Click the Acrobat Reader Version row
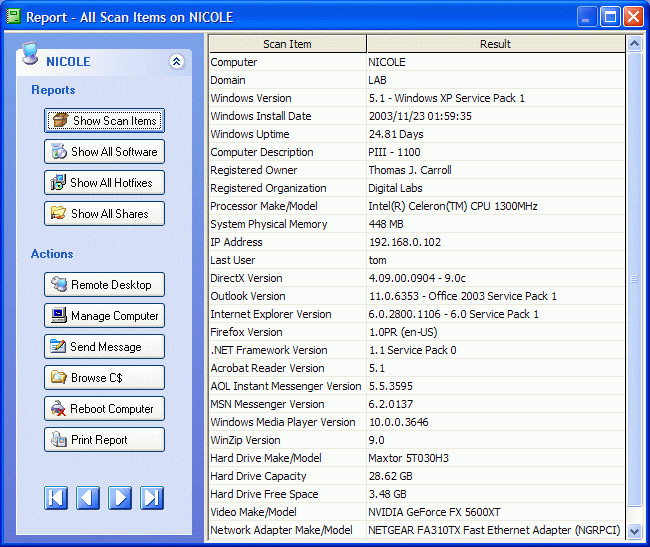 click(417, 368)
